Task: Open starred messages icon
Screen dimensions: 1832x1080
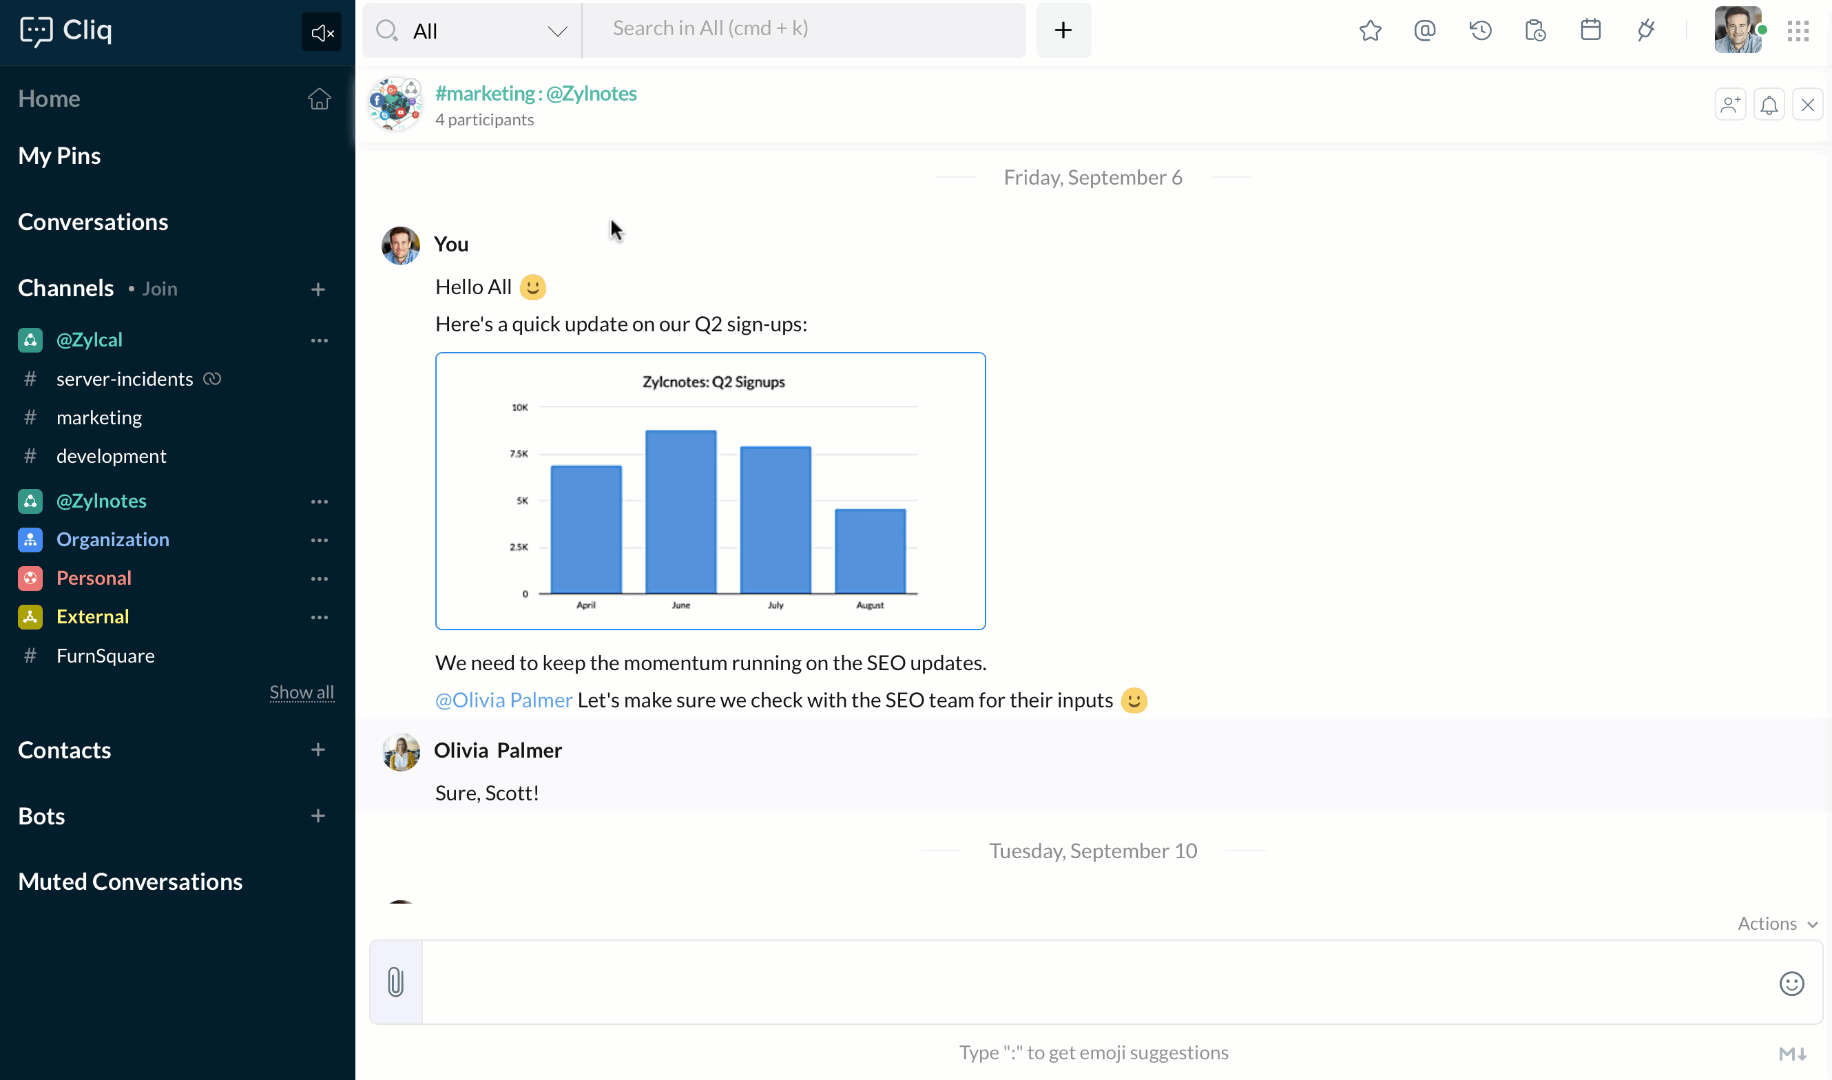Action: [x=1370, y=31]
